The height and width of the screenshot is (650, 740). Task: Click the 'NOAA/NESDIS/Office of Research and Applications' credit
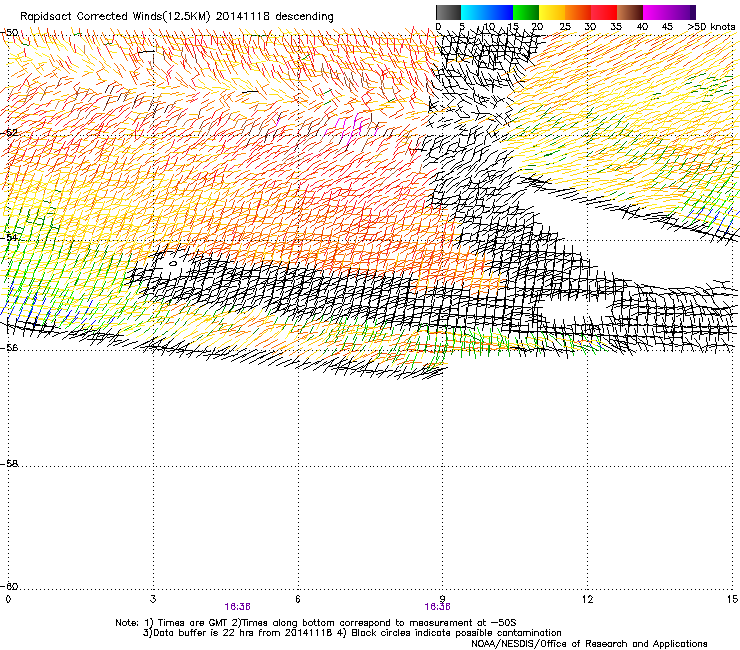pyautogui.click(x=589, y=644)
